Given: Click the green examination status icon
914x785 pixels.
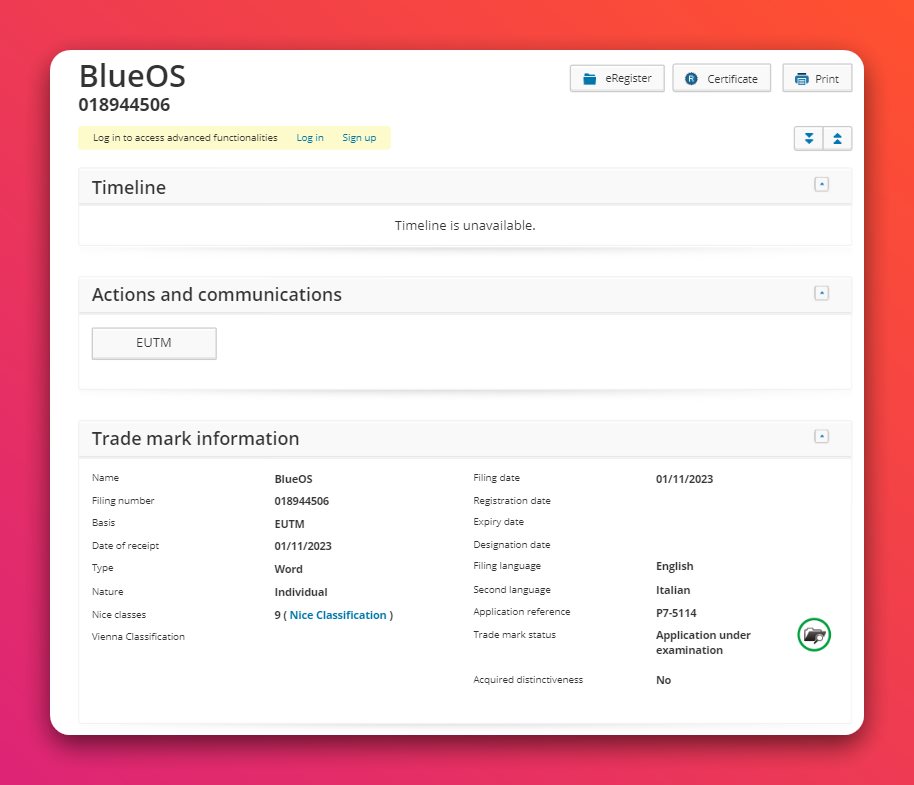Looking at the screenshot, I should (813, 634).
